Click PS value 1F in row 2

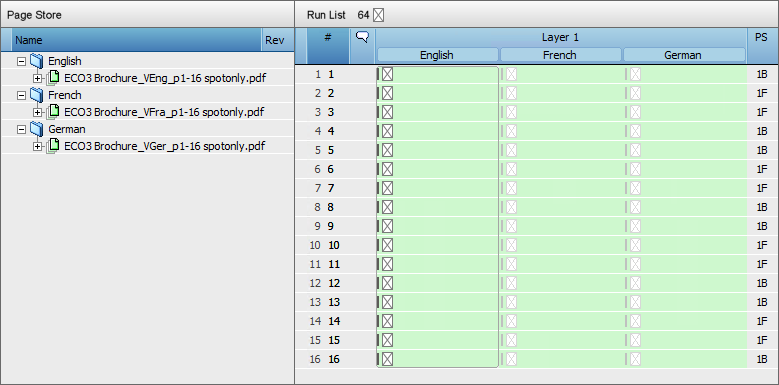(x=762, y=93)
